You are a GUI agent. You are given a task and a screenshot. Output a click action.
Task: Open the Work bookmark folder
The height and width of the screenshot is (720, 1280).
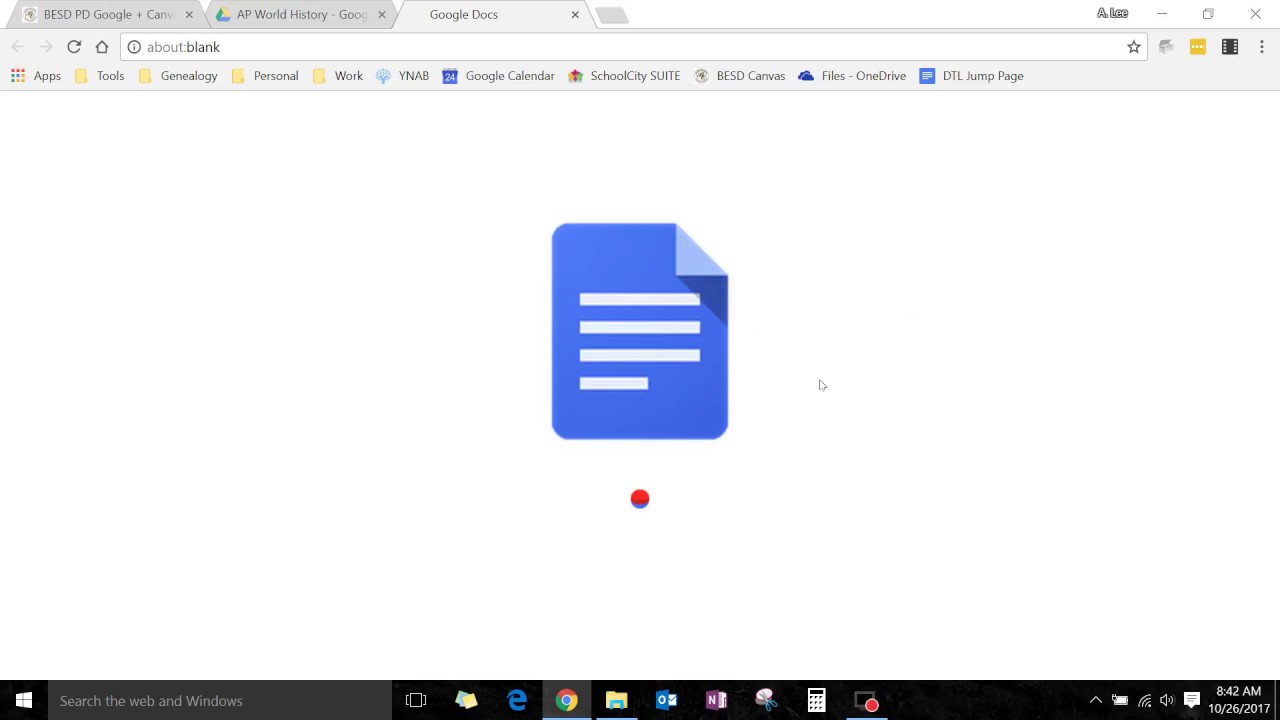(x=338, y=76)
